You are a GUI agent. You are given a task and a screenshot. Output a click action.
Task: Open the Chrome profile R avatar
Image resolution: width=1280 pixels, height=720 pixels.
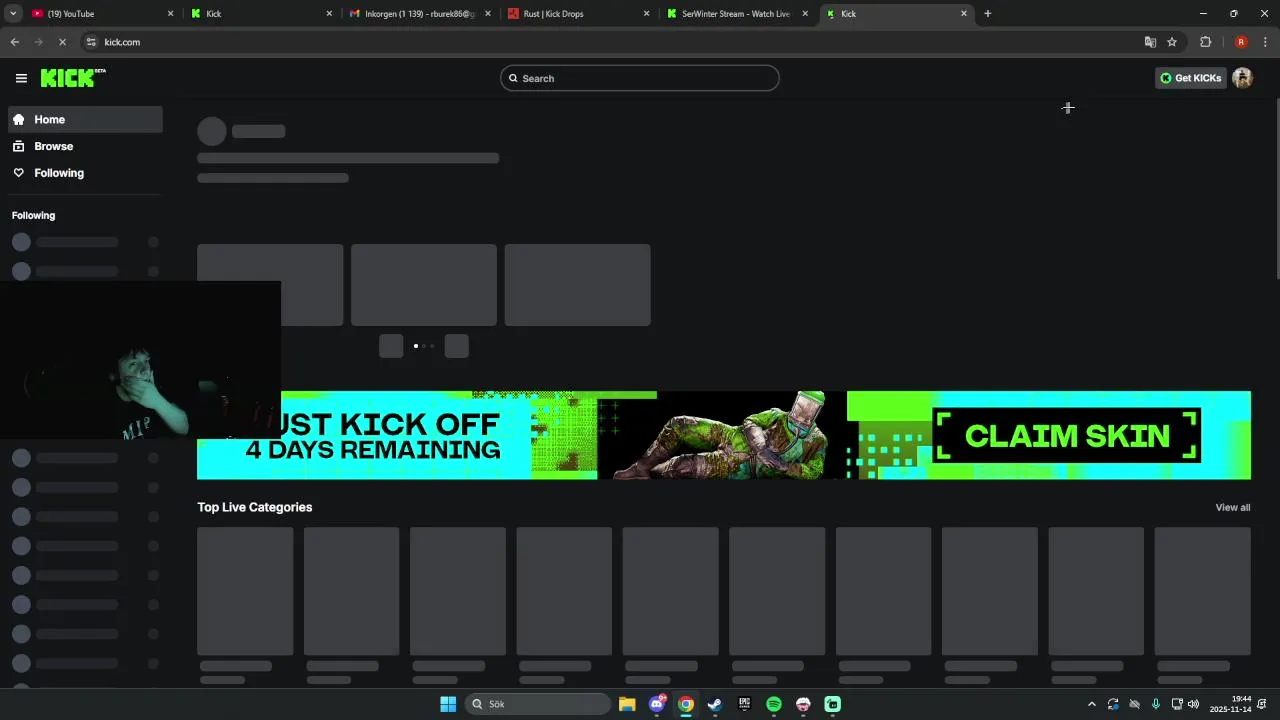(x=1241, y=42)
